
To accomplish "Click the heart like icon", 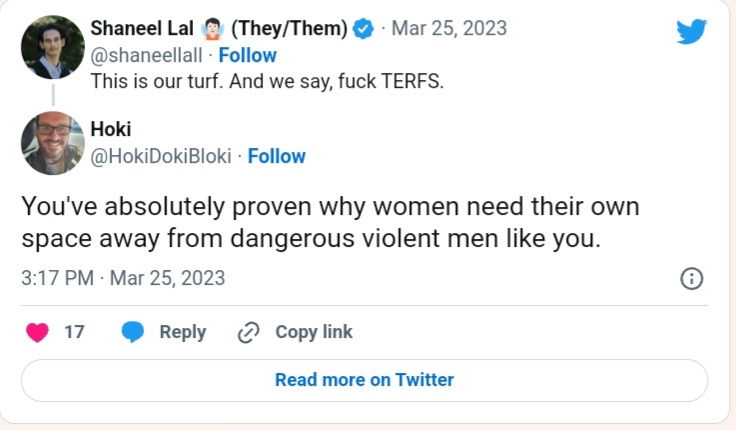I will tap(38, 332).
